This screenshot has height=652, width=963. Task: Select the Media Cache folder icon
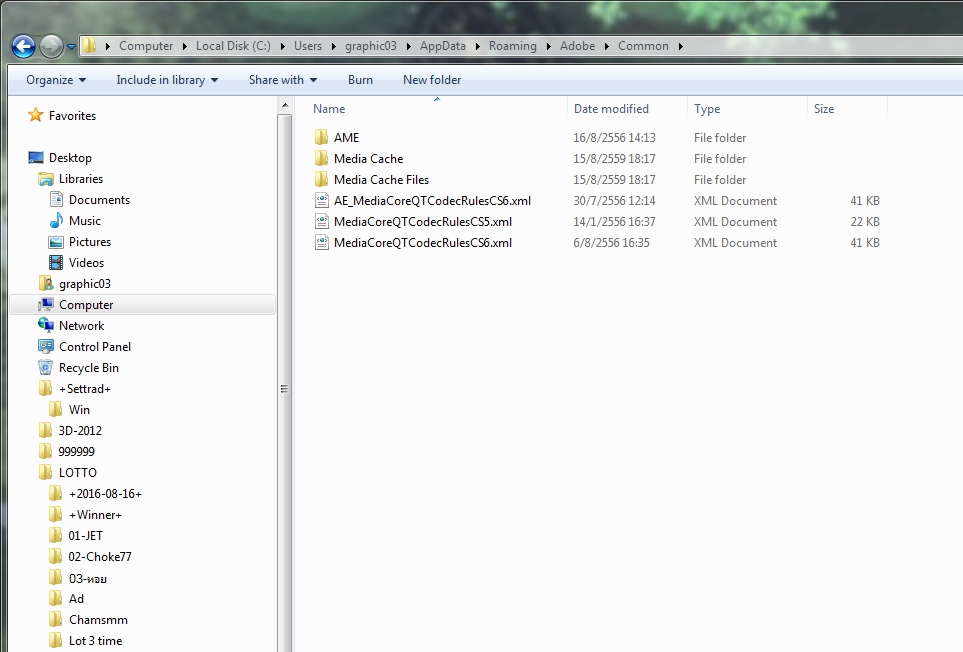coord(321,158)
